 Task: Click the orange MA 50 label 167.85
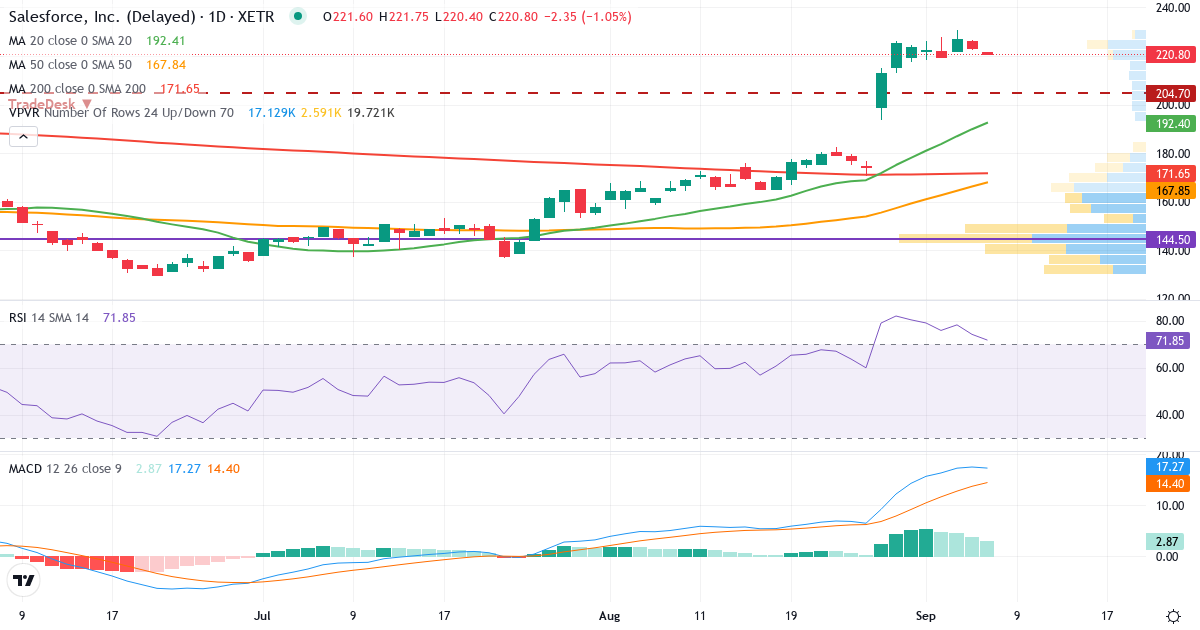coord(1171,190)
